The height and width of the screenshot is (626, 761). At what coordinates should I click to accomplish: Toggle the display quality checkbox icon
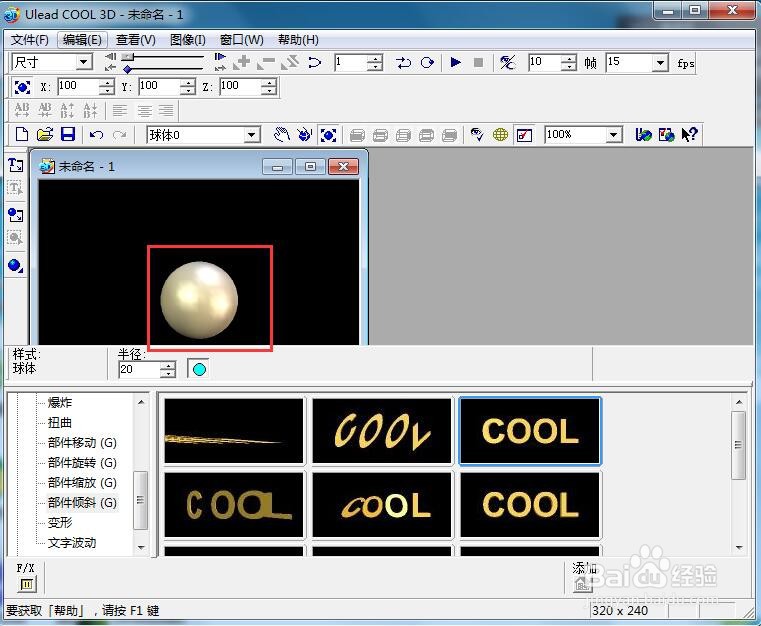[524, 135]
